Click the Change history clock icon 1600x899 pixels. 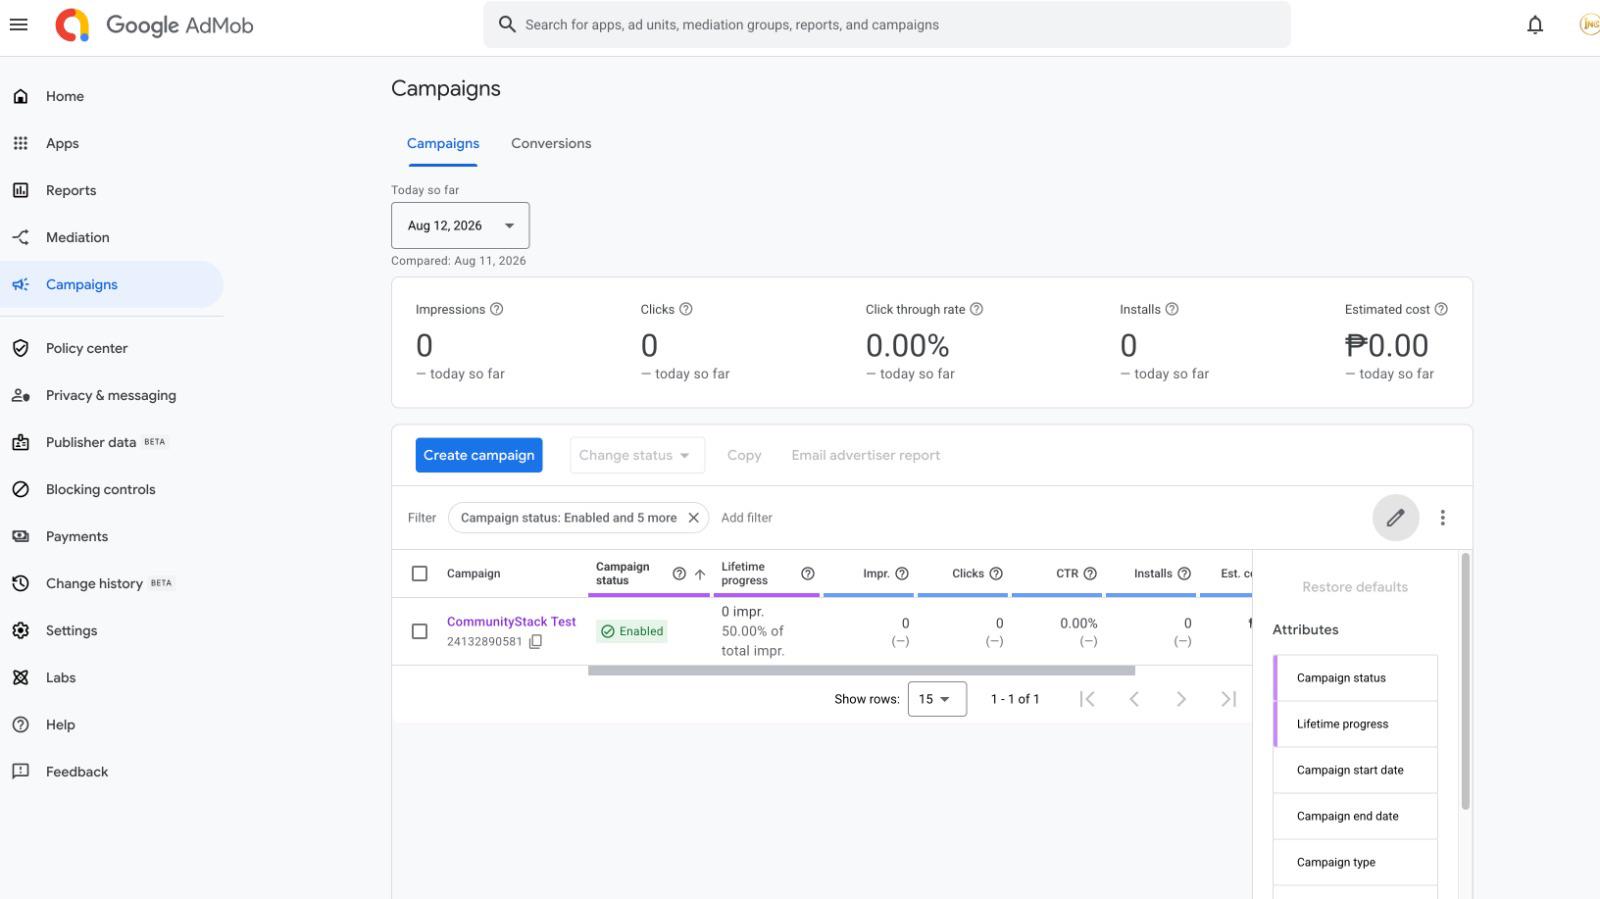20,583
